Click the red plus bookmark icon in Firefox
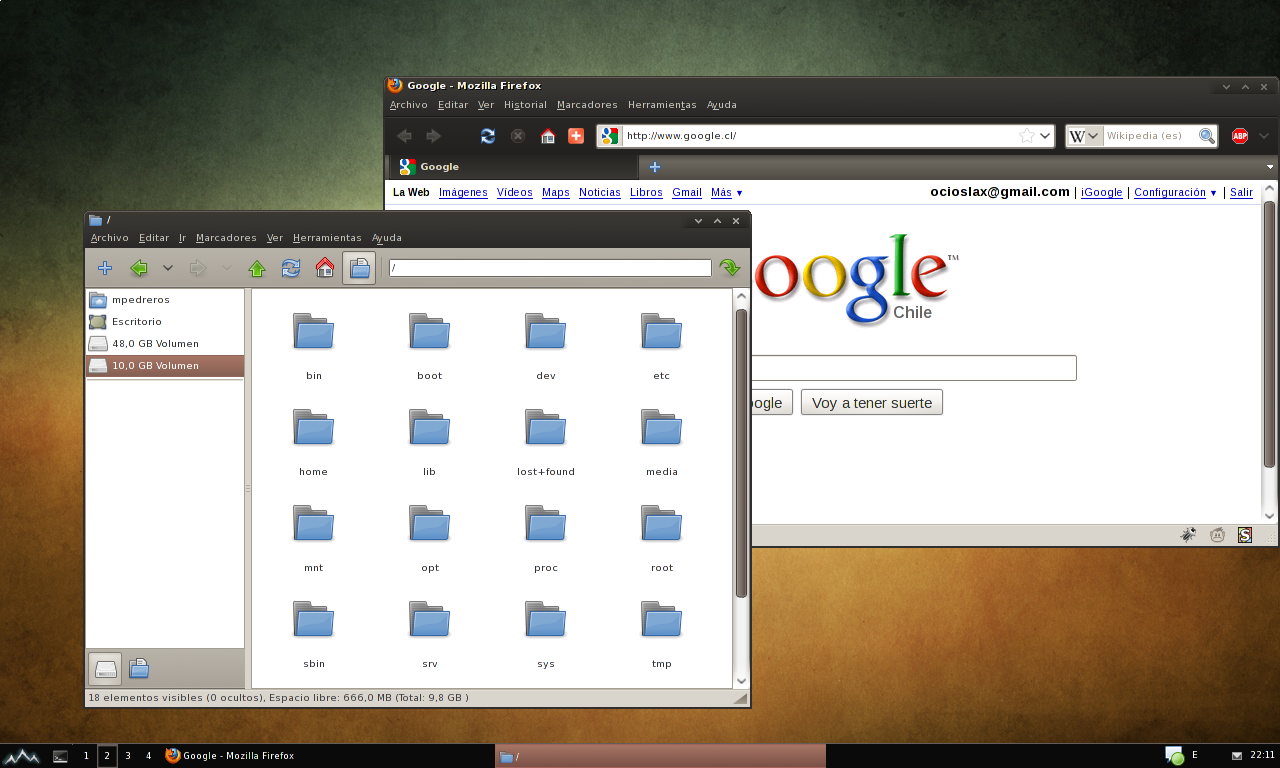The width and height of the screenshot is (1280, 768). [x=576, y=136]
